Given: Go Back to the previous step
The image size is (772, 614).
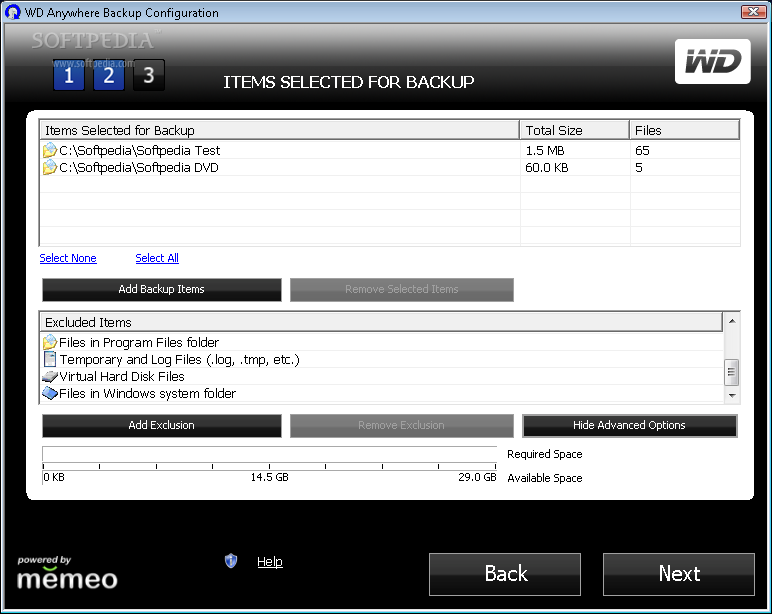Looking at the screenshot, I should [x=505, y=574].
